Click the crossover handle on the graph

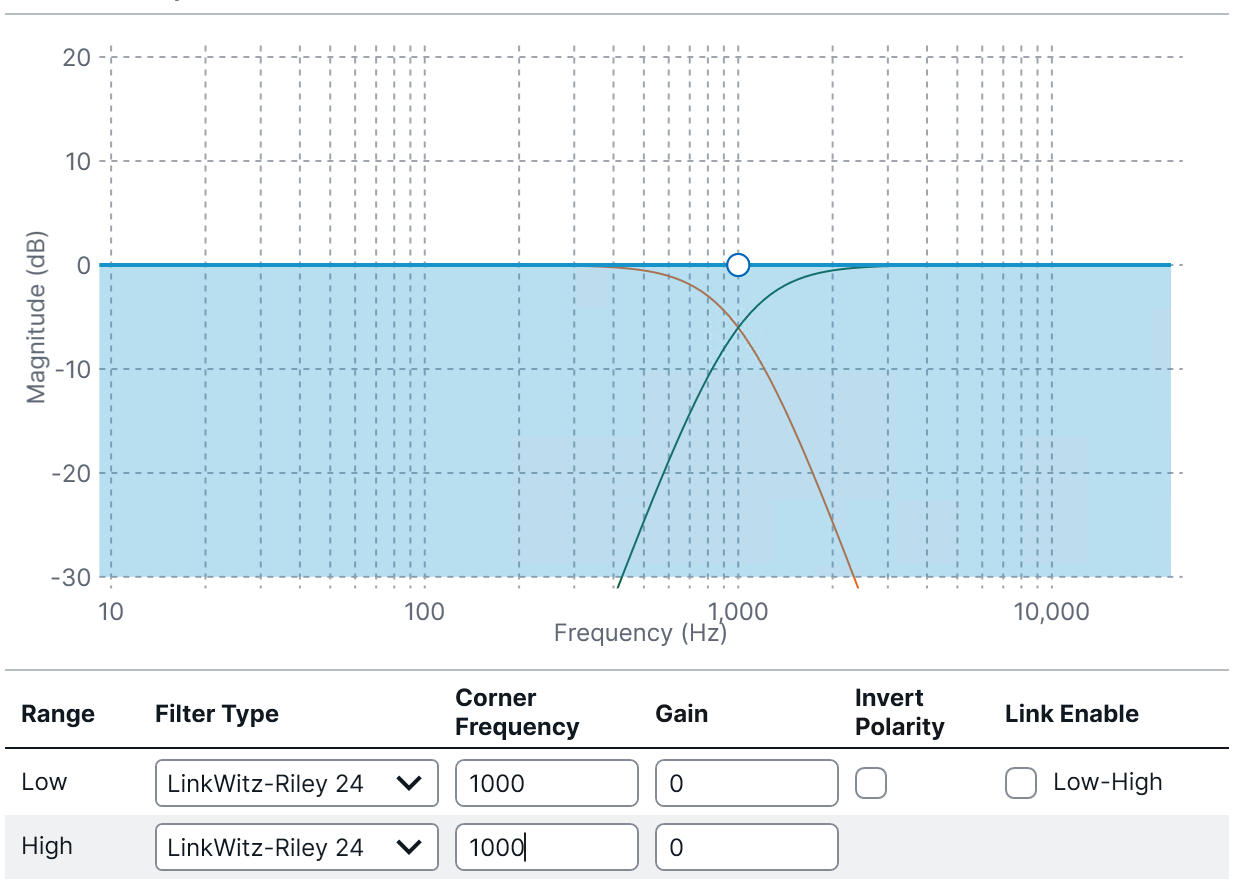pos(738,265)
